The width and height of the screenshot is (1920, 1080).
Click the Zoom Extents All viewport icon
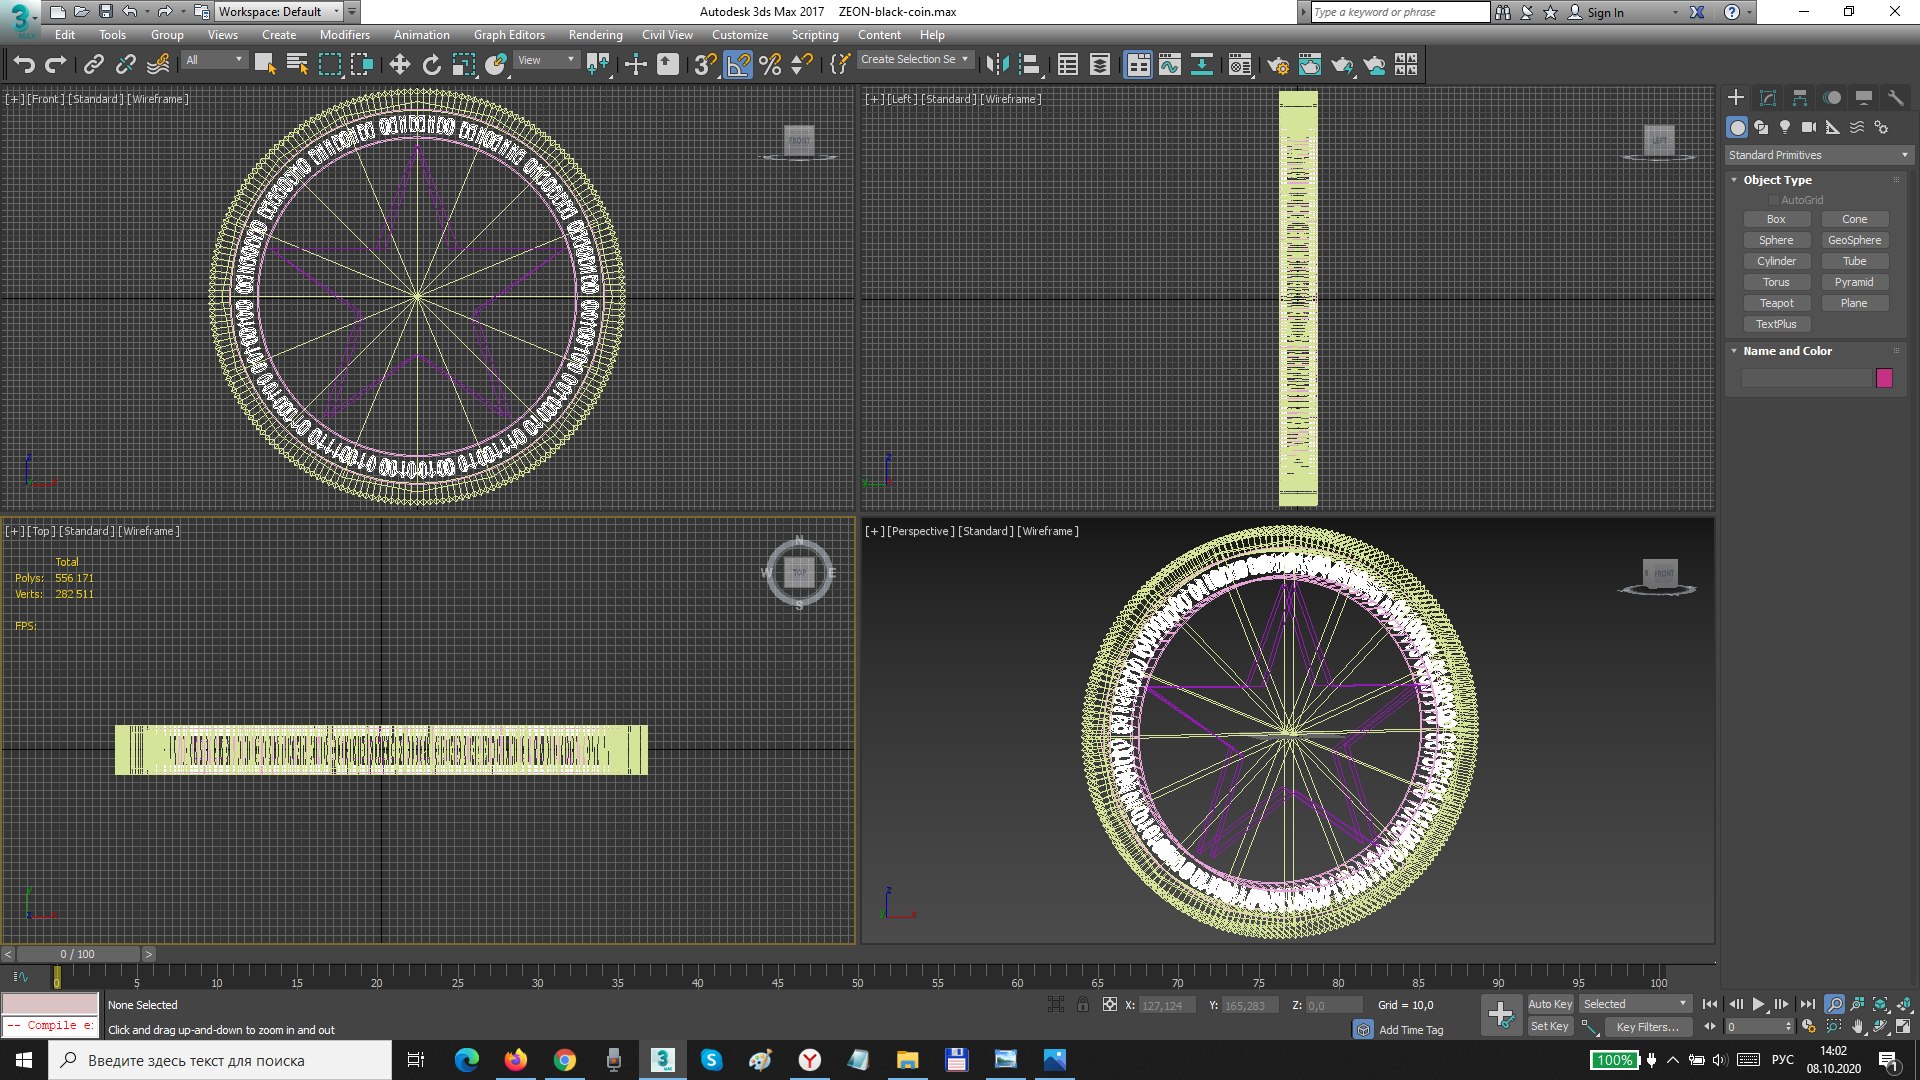tap(1904, 1004)
